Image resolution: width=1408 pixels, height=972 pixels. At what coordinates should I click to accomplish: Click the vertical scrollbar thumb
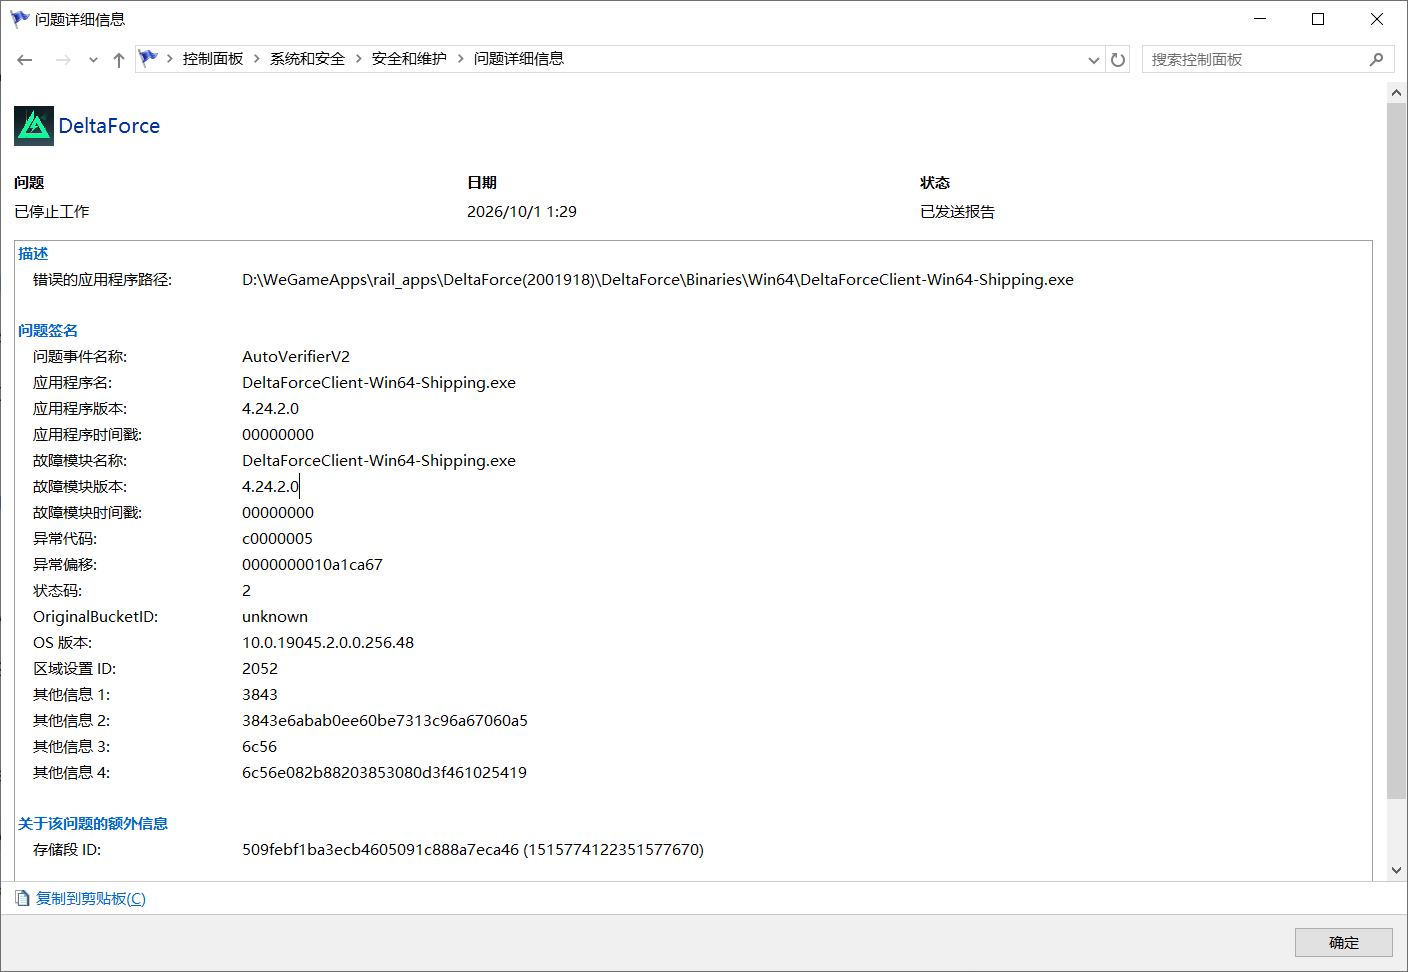point(1397,450)
